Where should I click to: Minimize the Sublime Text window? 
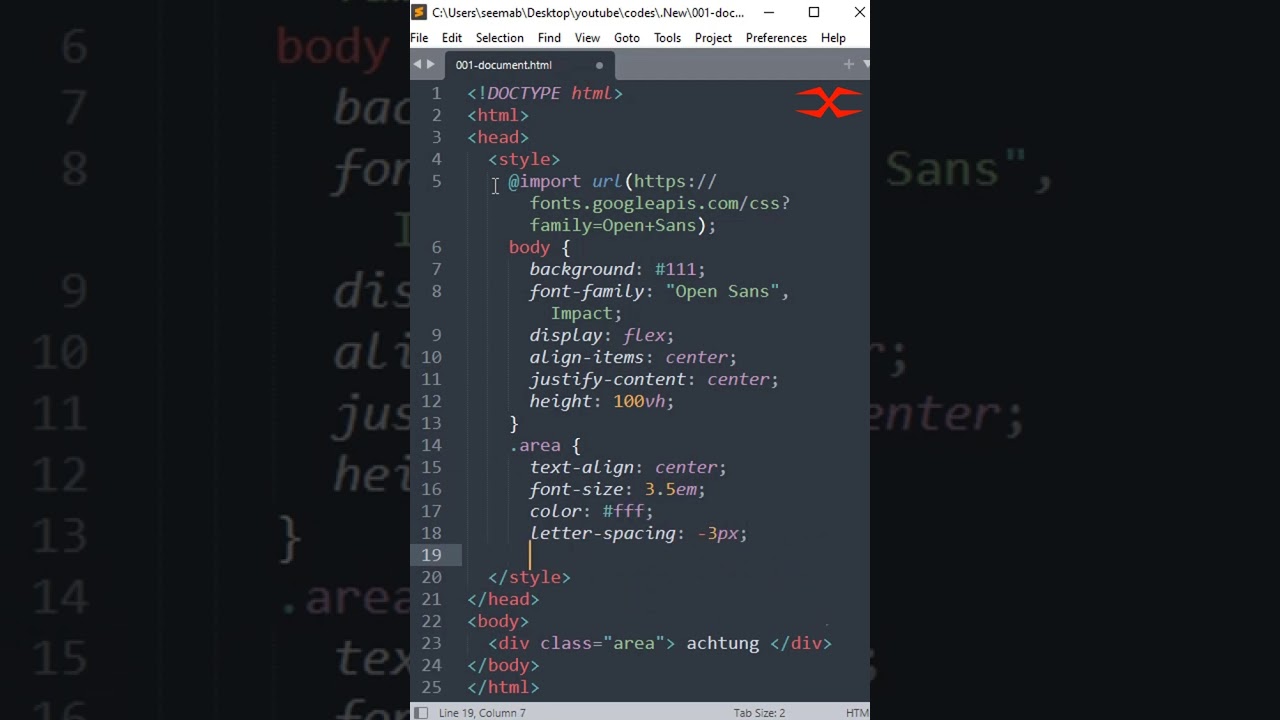coord(768,12)
